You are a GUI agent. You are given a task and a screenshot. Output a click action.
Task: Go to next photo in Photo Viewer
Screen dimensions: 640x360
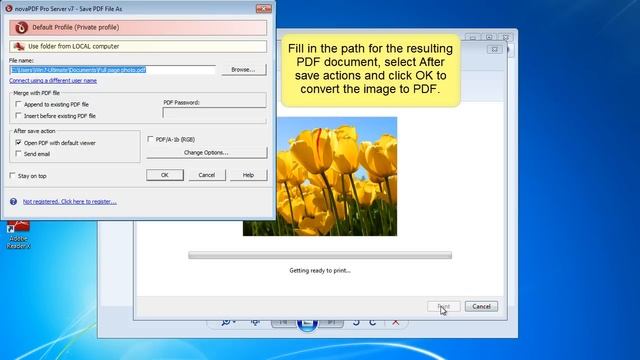click(331, 322)
